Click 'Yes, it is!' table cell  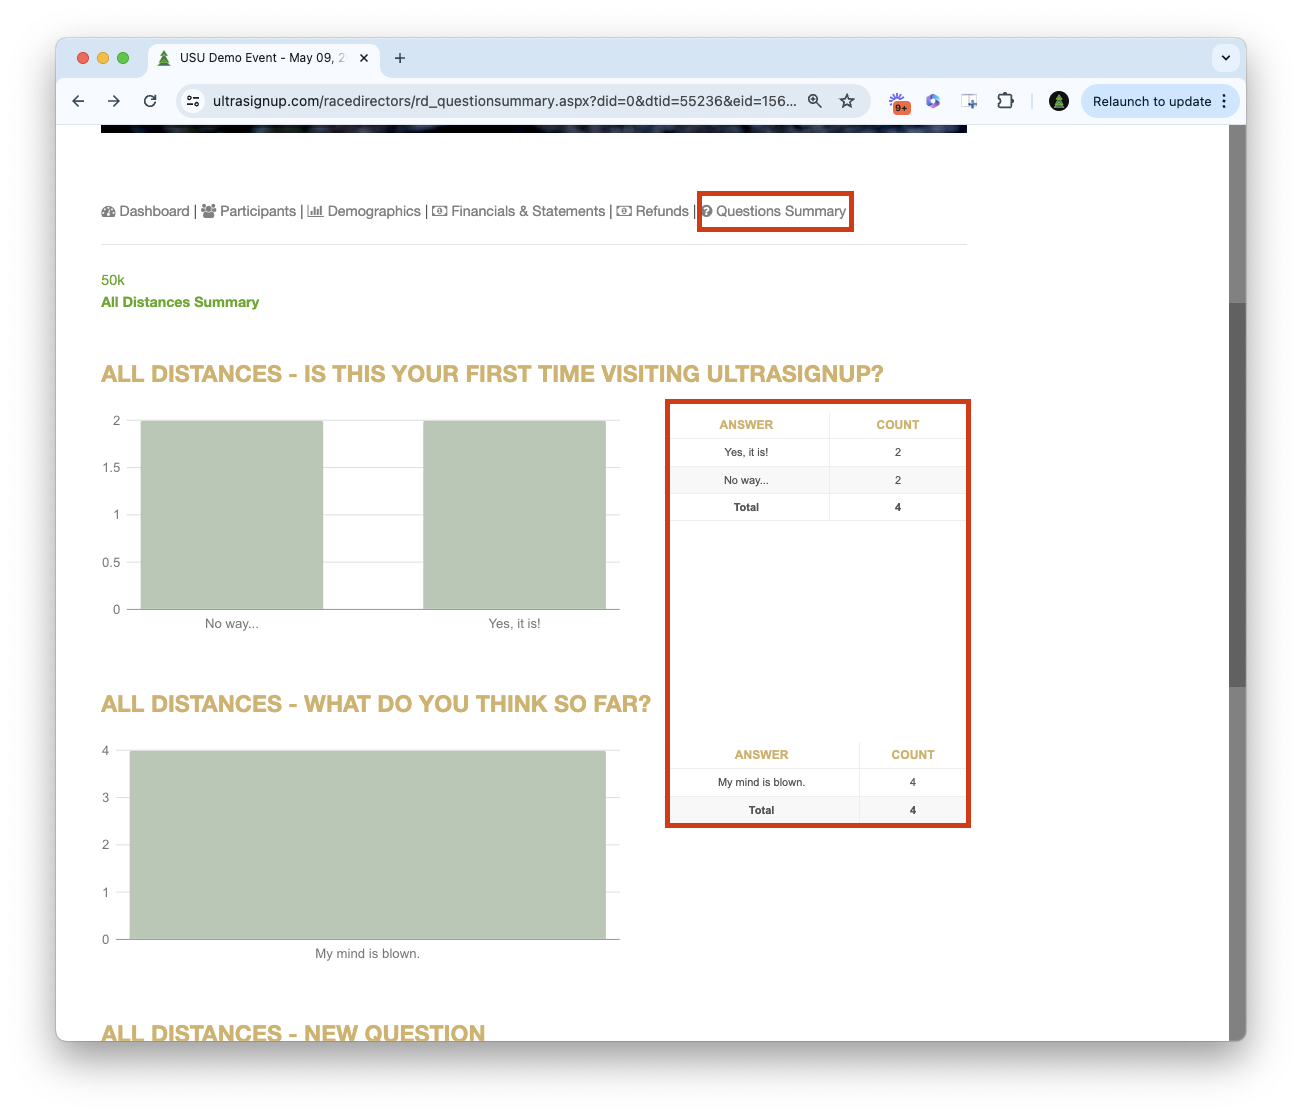pos(746,452)
